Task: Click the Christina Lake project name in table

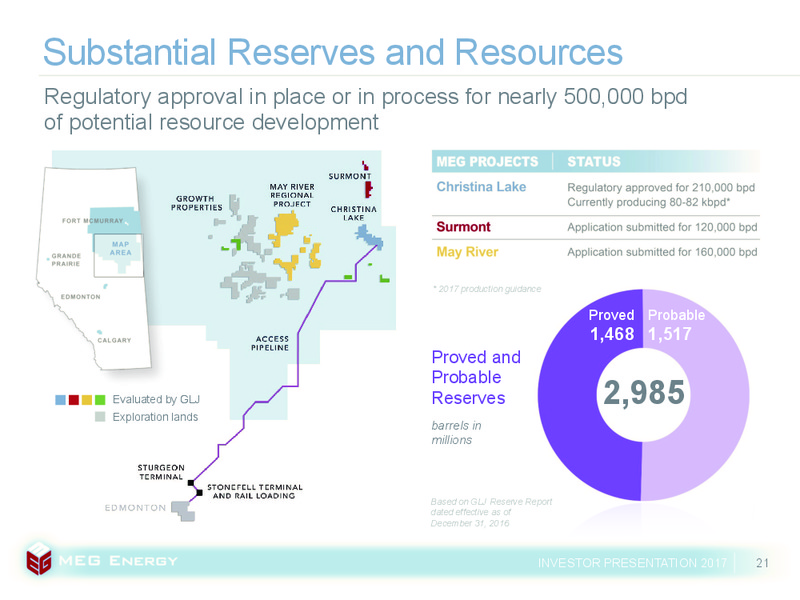Action: (x=481, y=187)
